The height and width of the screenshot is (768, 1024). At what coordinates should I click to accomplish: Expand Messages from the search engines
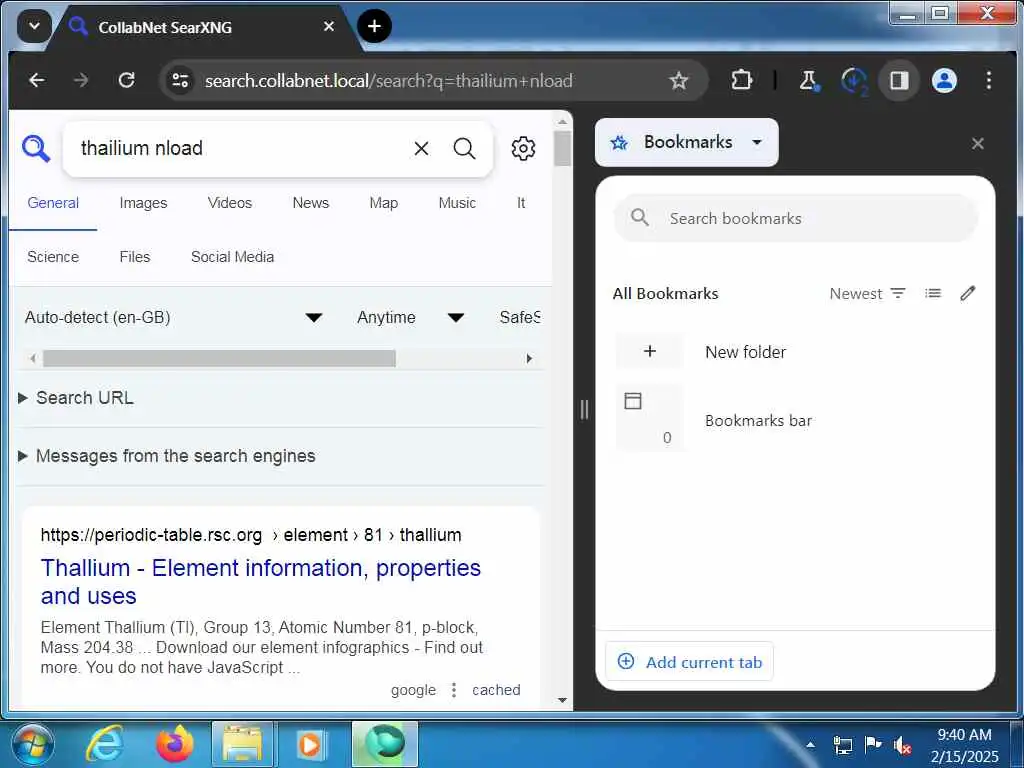click(167, 456)
